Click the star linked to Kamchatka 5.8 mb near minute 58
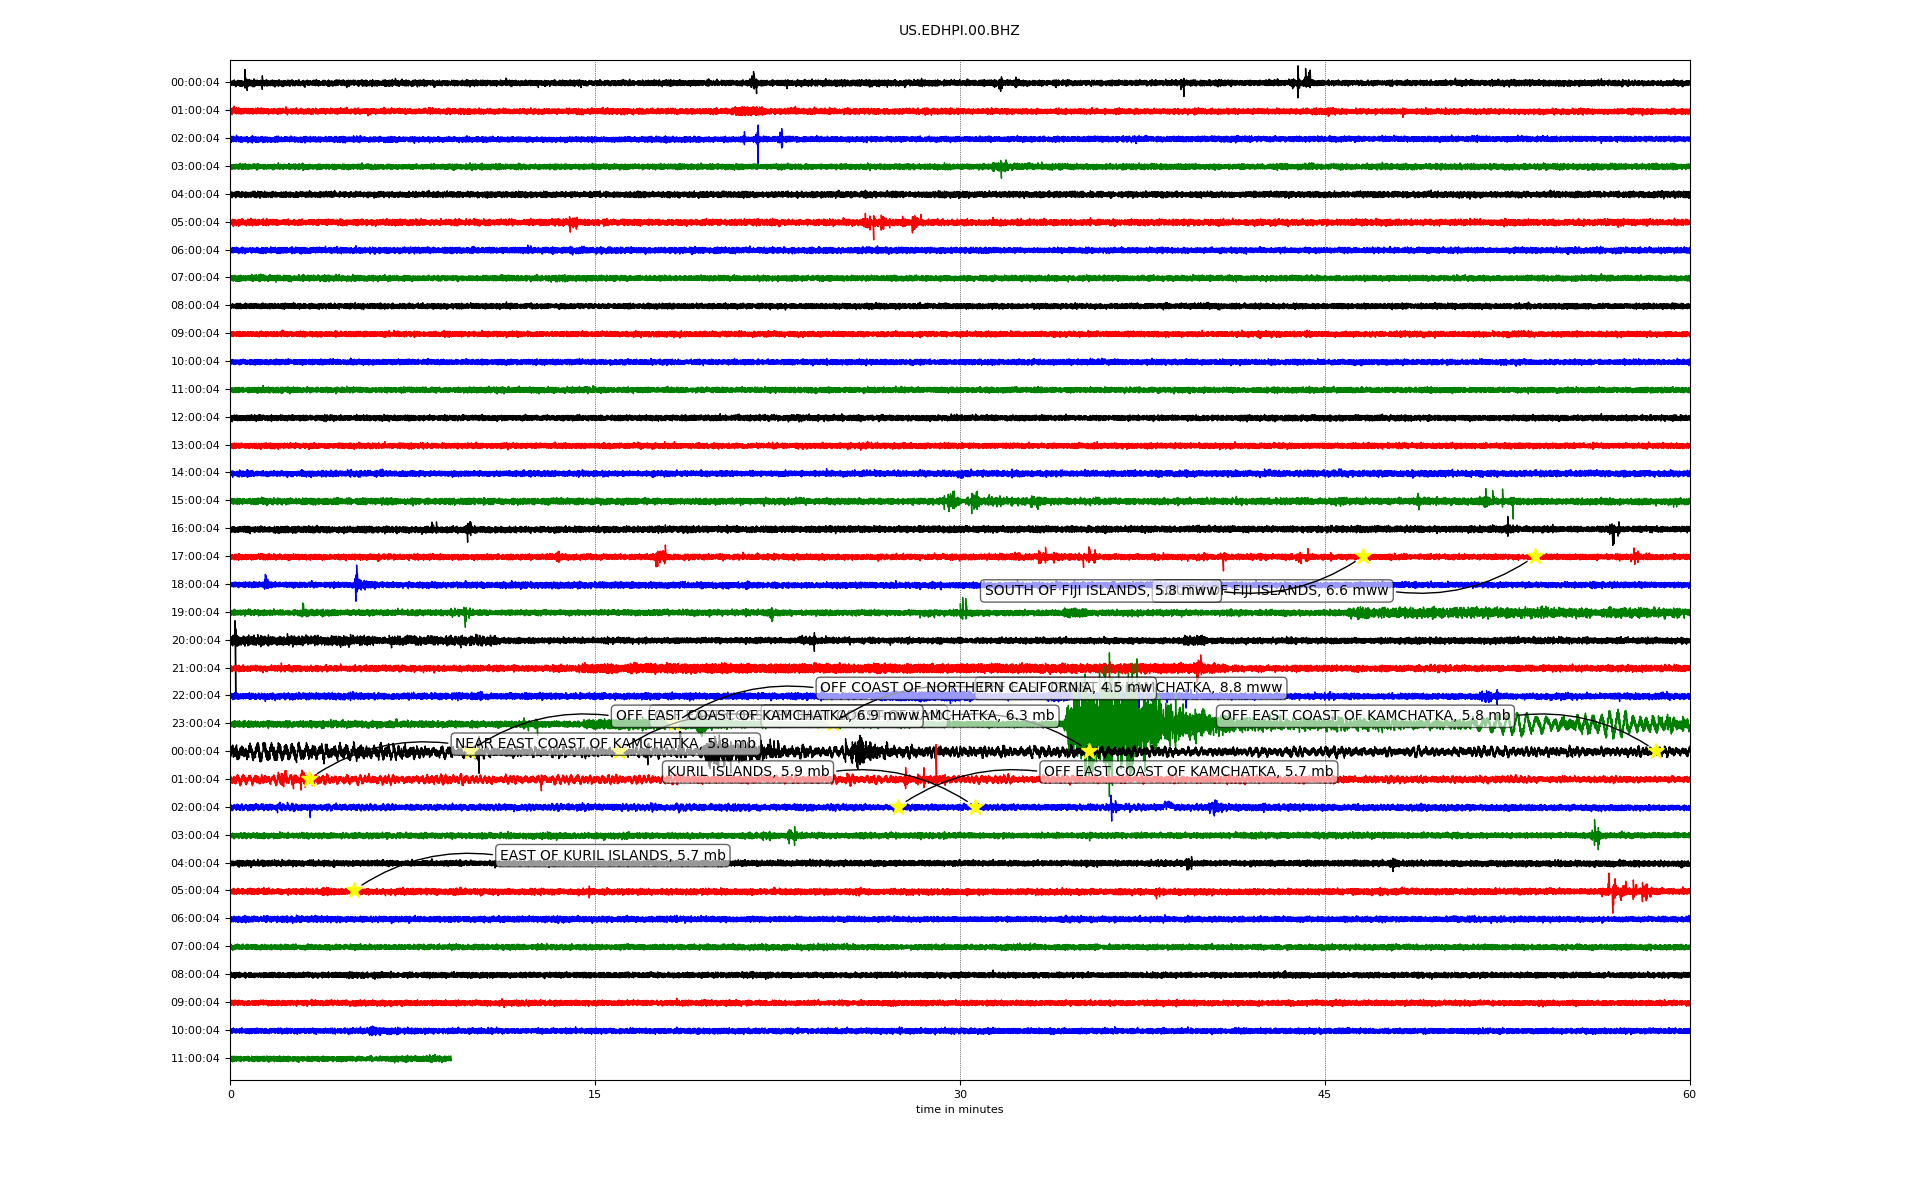The width and height of the screenshot is (1920, 1200). (1656, 752)
